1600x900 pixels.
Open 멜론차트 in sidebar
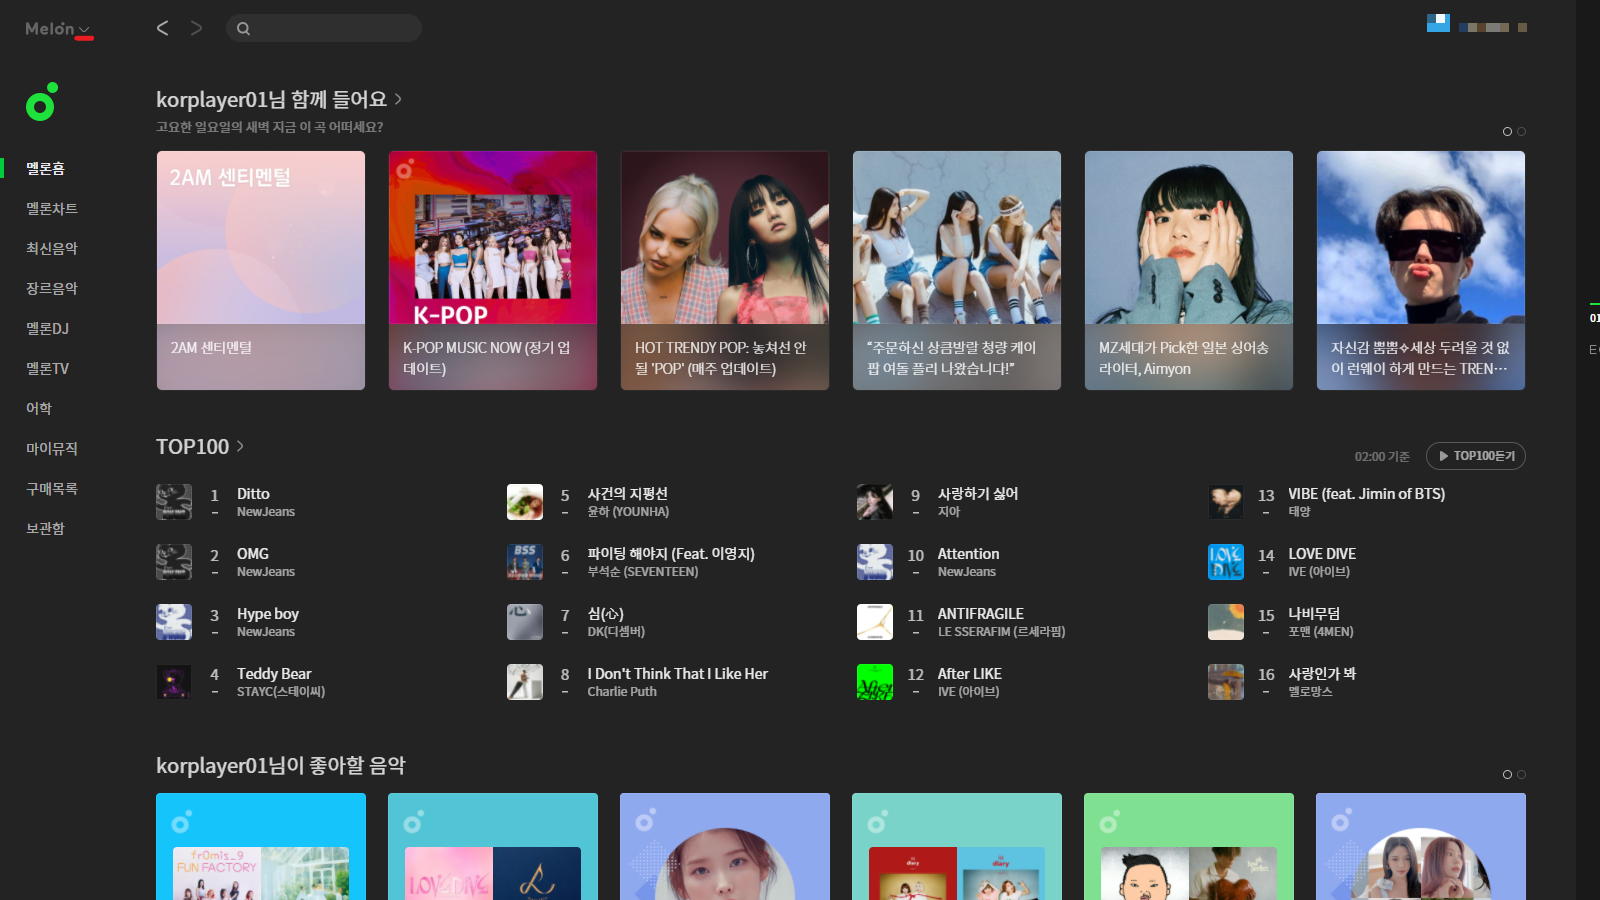(x=52, y=208)
